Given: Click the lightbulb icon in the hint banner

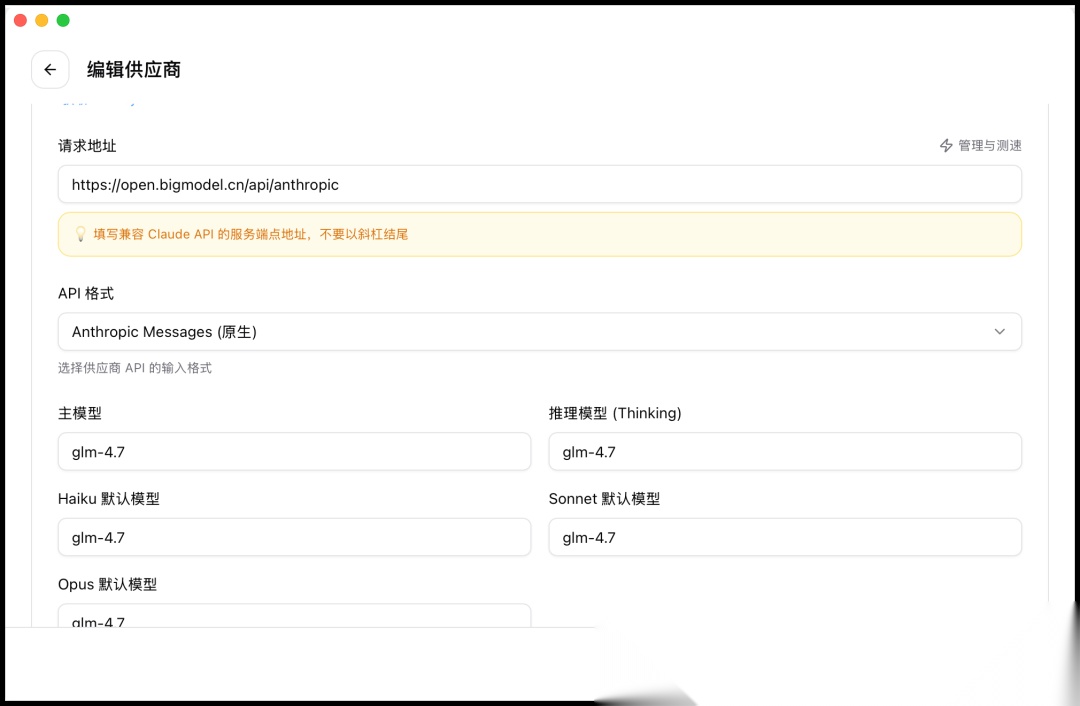Looking at the screenshot, I should tap(81, 234).
